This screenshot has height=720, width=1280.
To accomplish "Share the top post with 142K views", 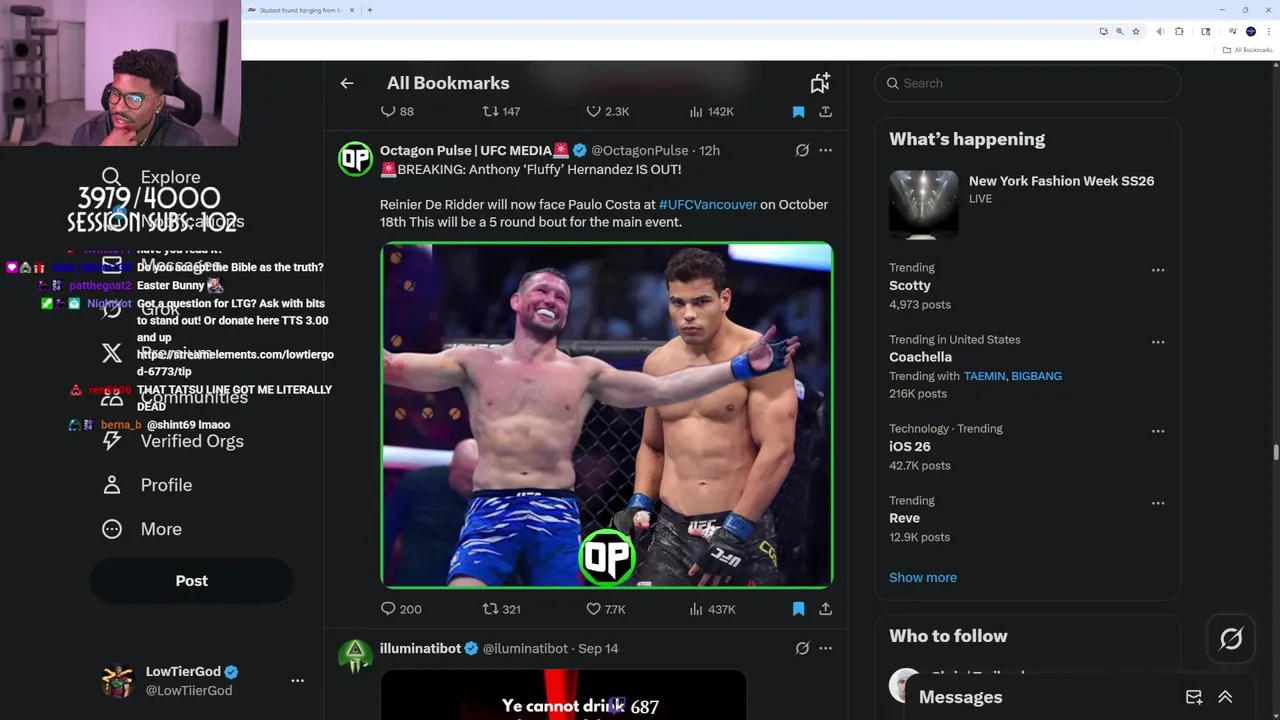I will pos(825,112).
